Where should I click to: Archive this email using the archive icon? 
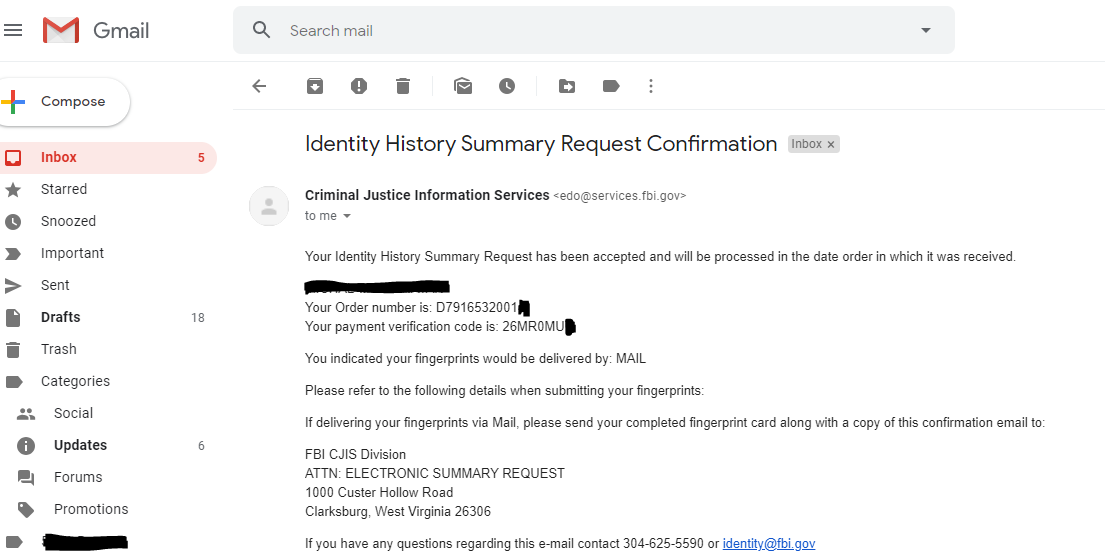pos(314,86)
